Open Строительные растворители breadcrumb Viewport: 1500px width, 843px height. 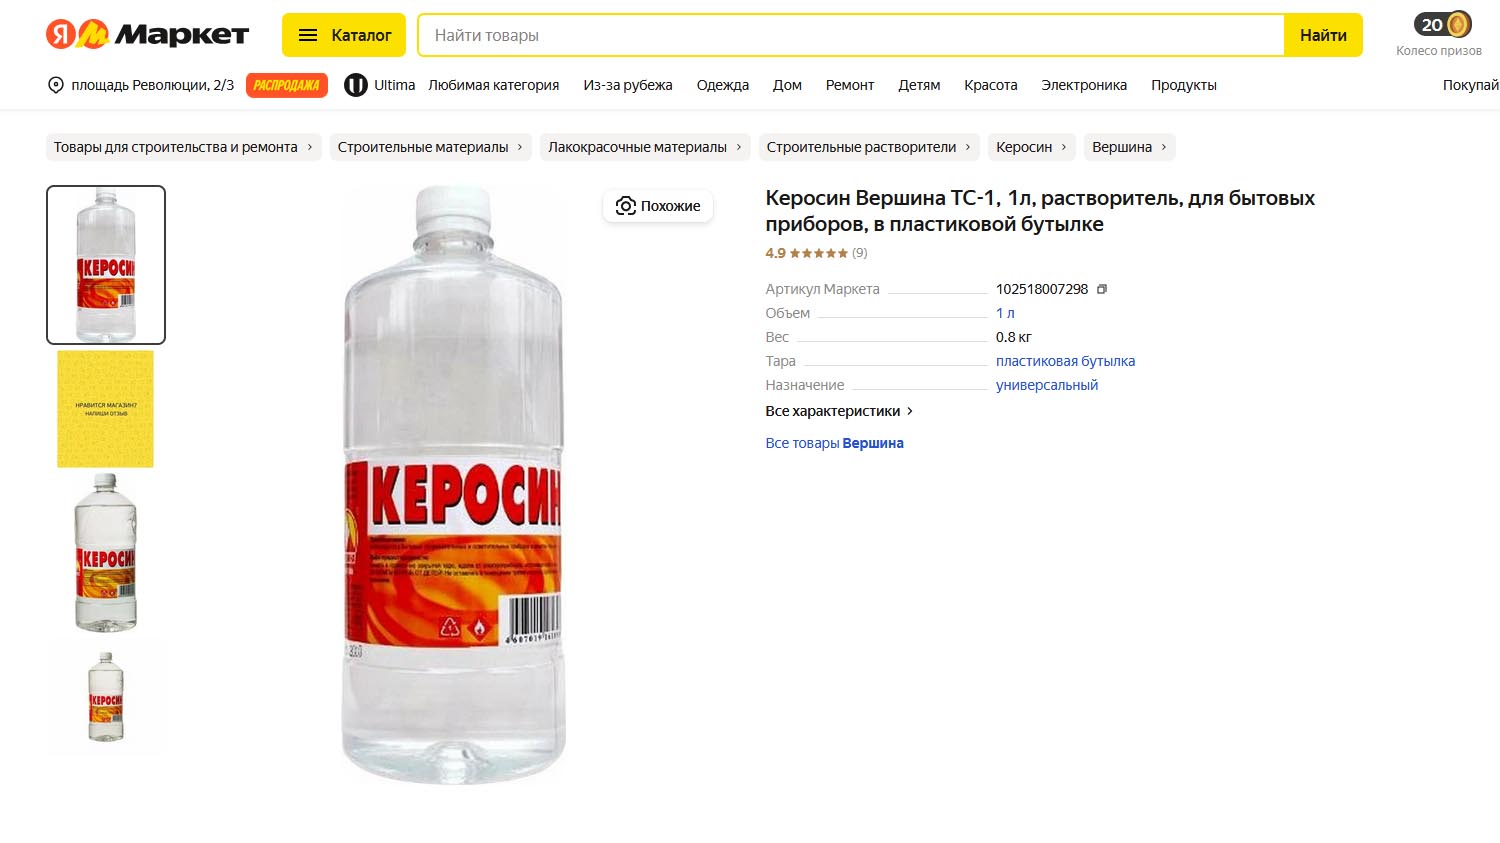point(869,147)
